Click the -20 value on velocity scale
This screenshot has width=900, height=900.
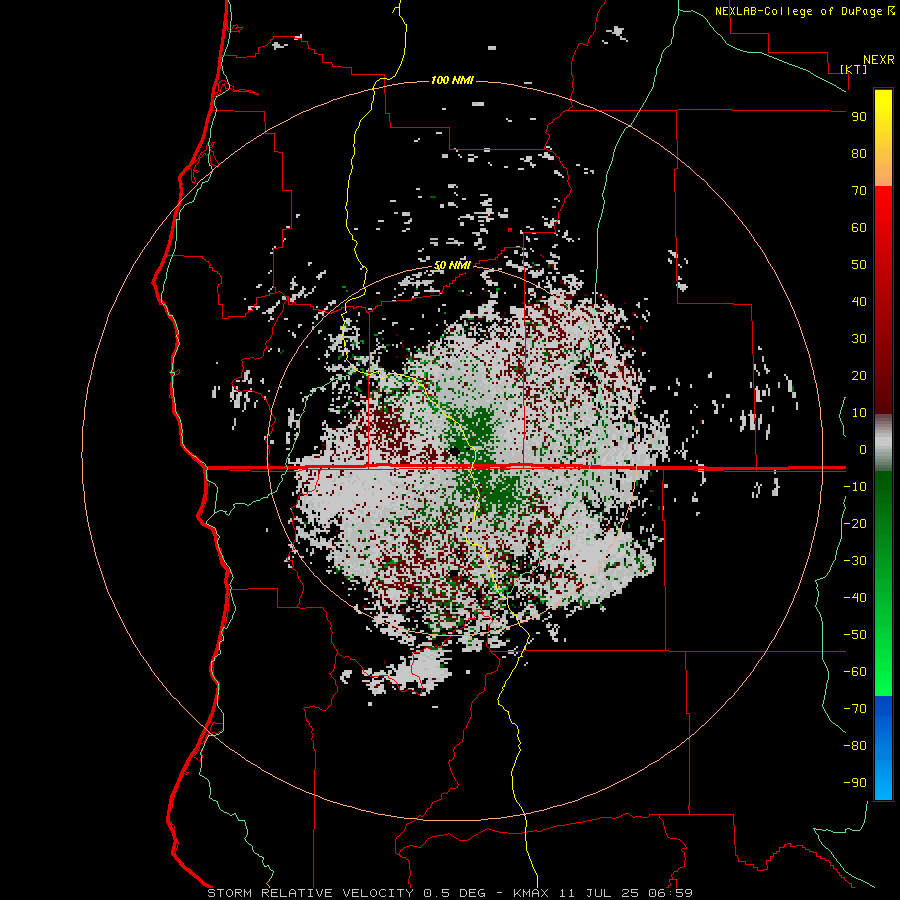855,524
